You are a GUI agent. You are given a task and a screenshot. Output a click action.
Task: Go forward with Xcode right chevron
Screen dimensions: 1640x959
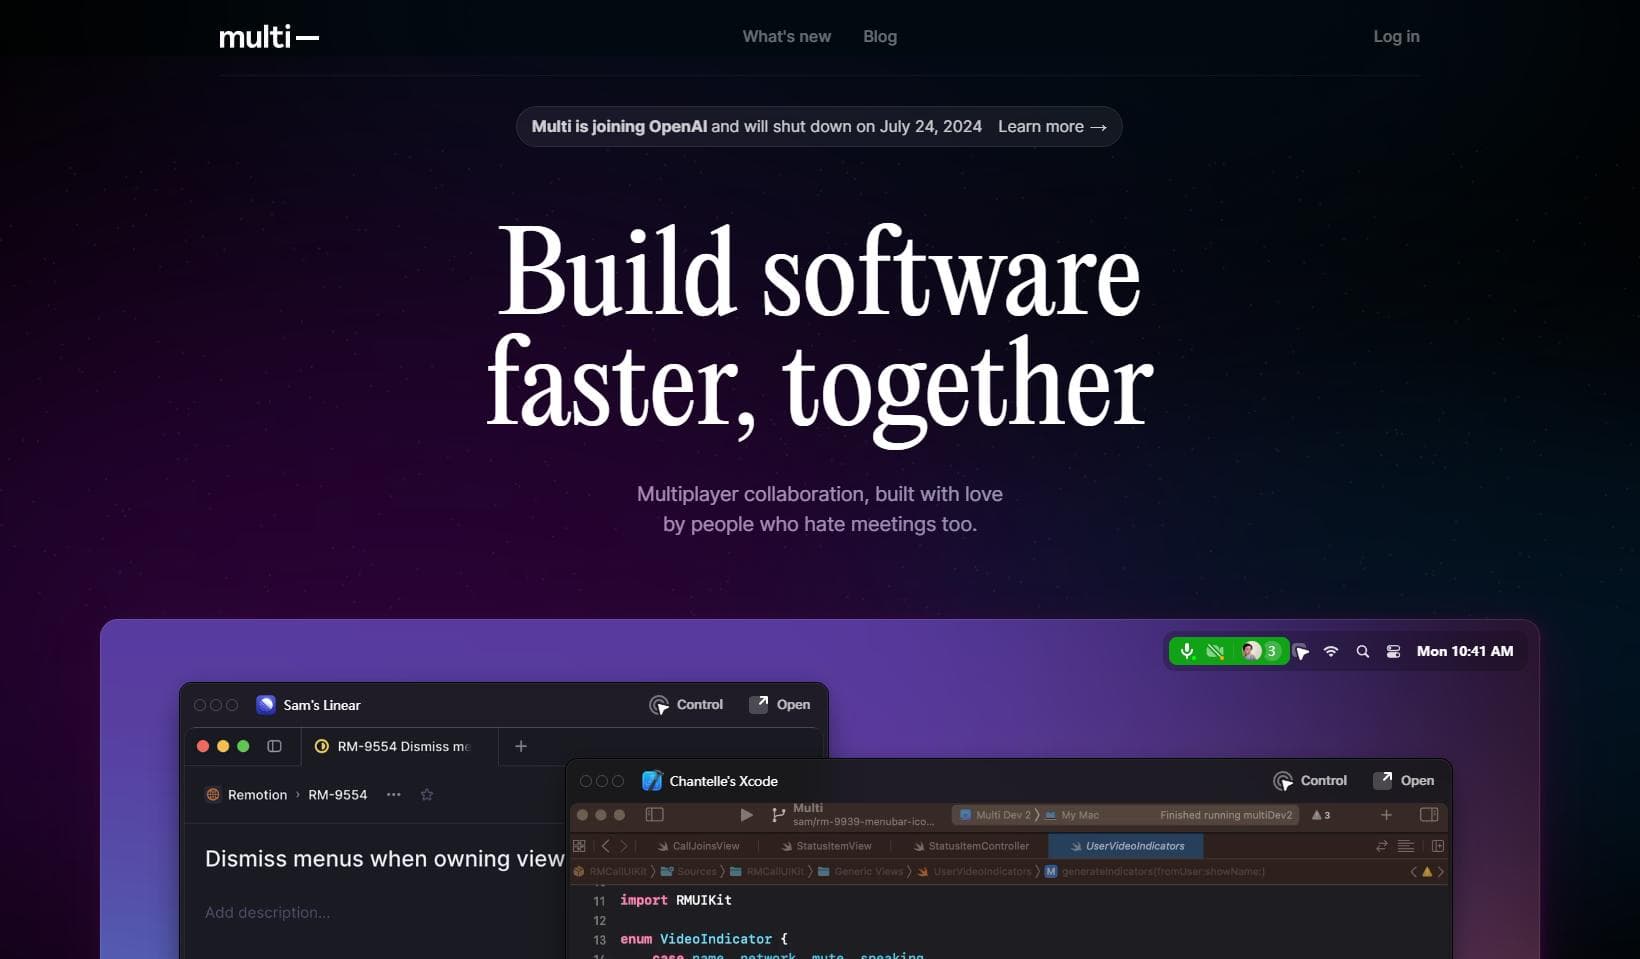623,846
